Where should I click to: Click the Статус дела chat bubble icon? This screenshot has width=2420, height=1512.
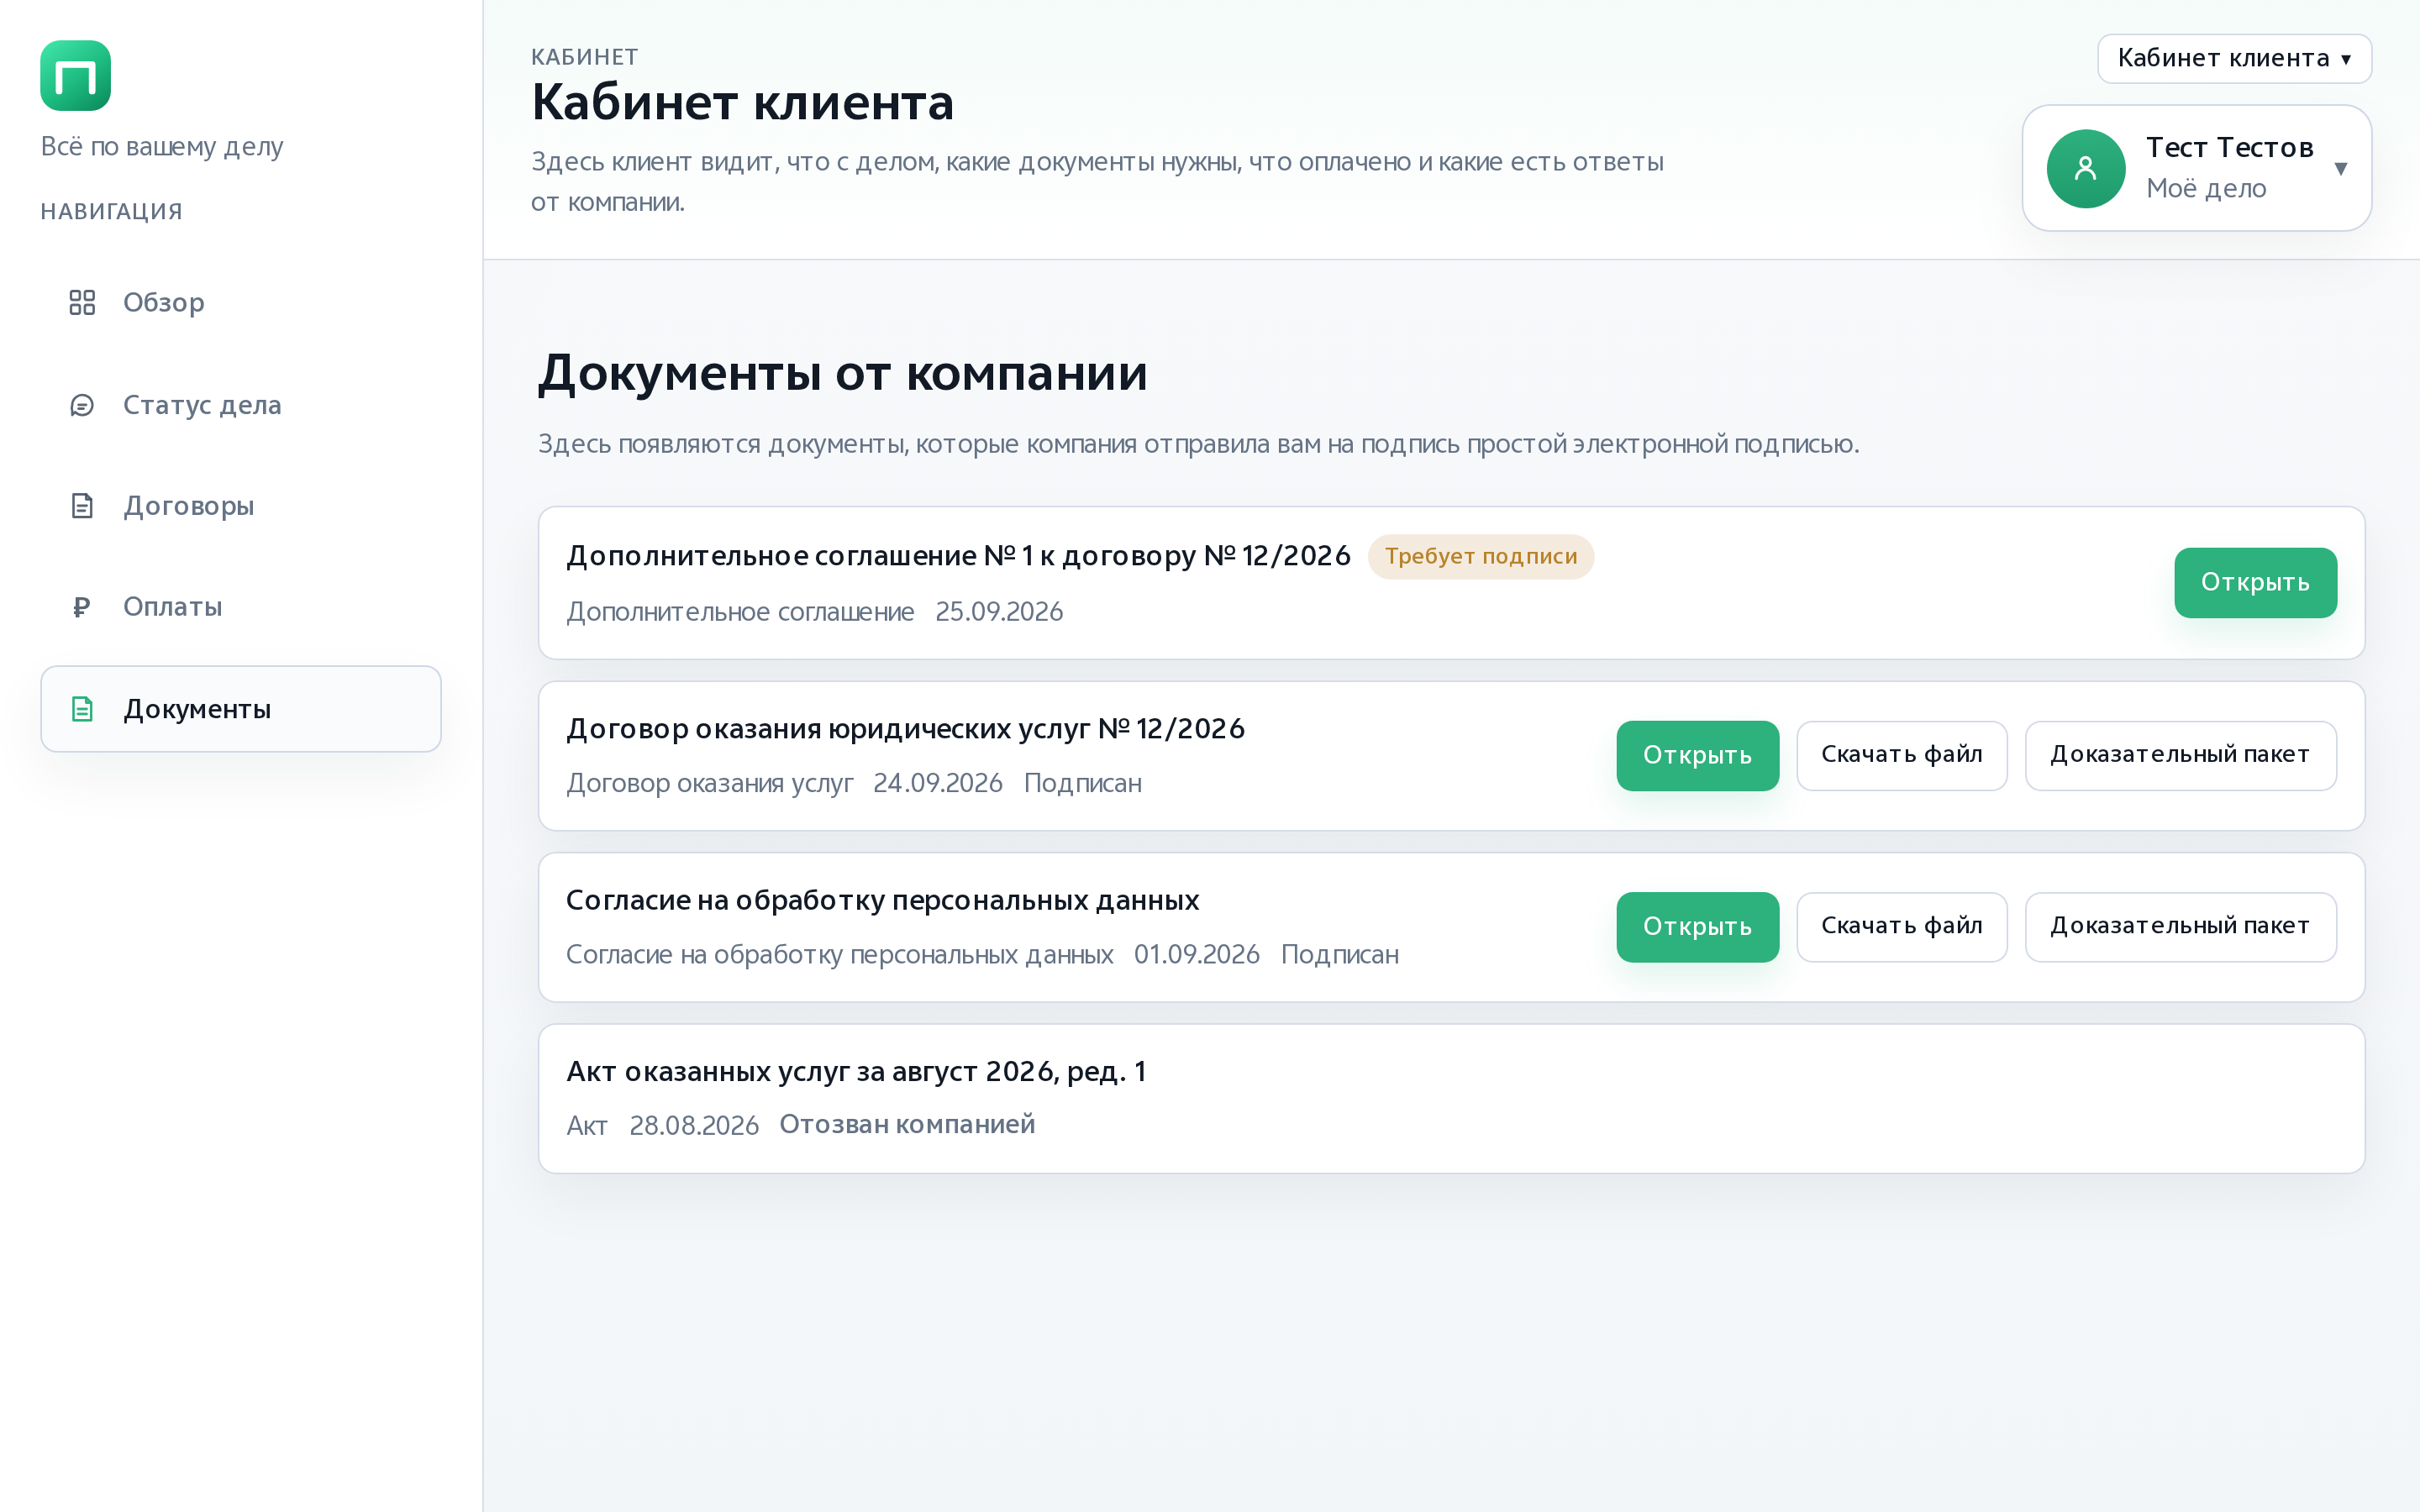[x=82, y=405]
